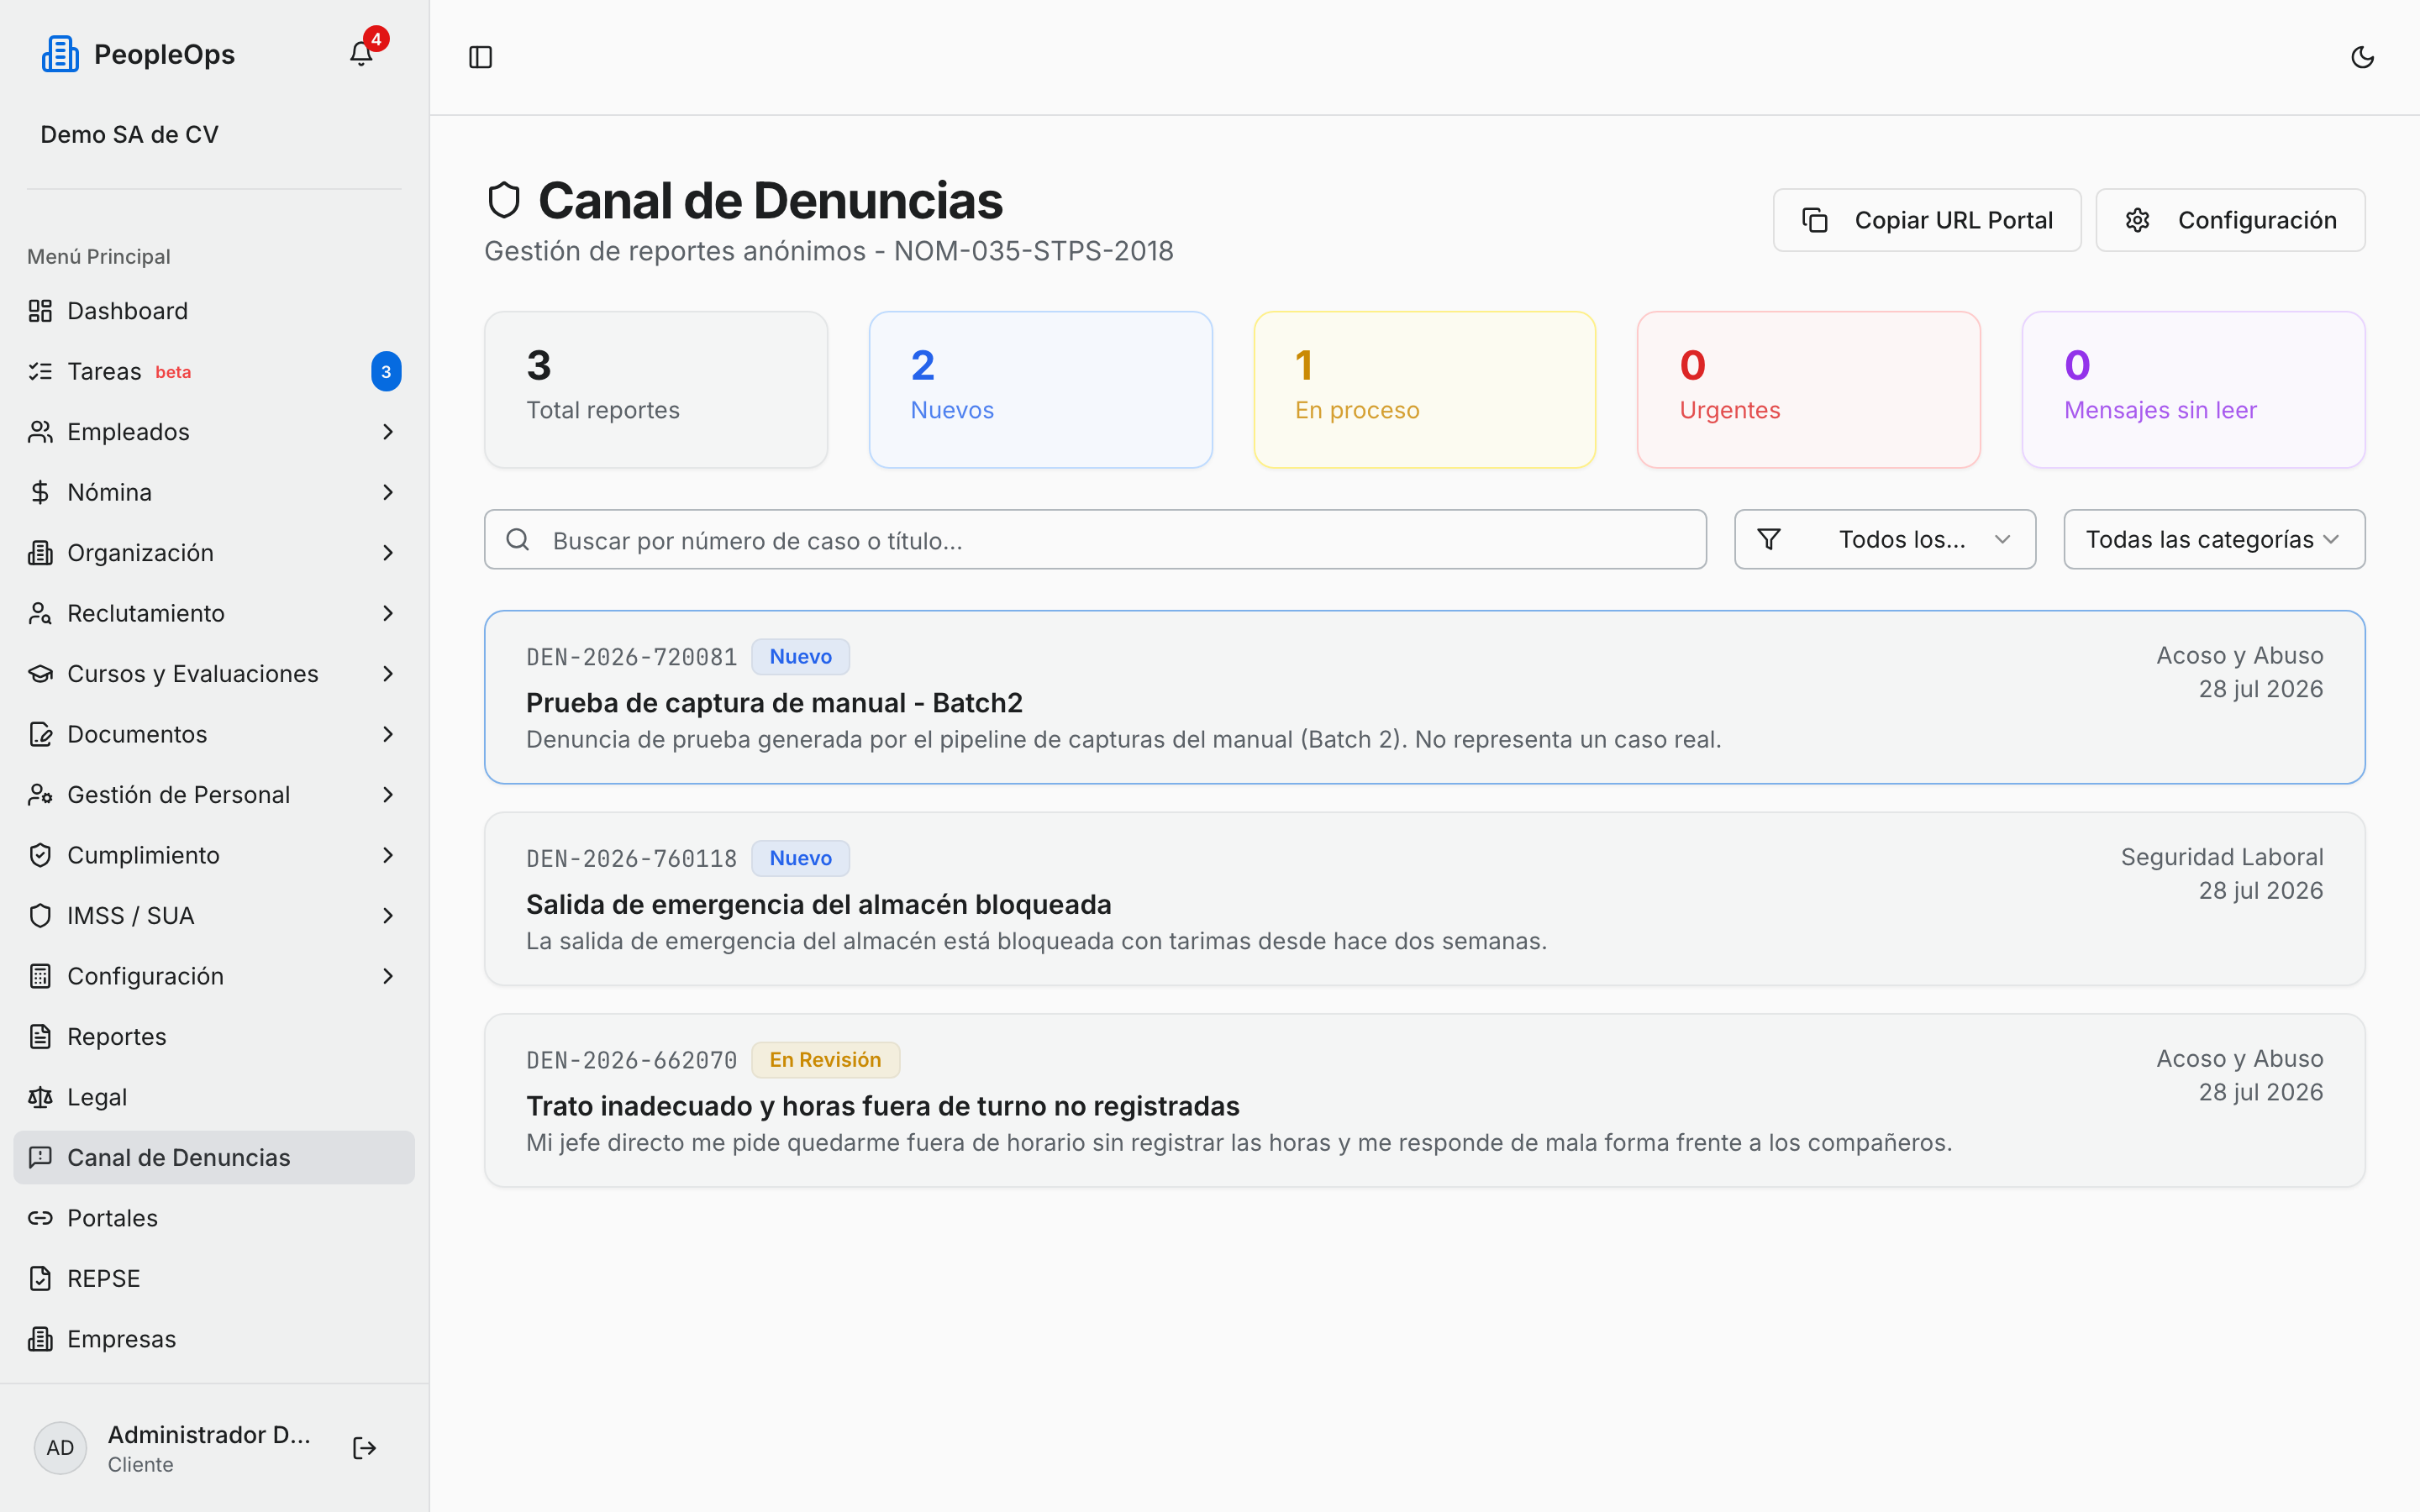The image size is (2420, 1512).
Task: Open the Todos los... status dropdown
Action: point(1885,540)
